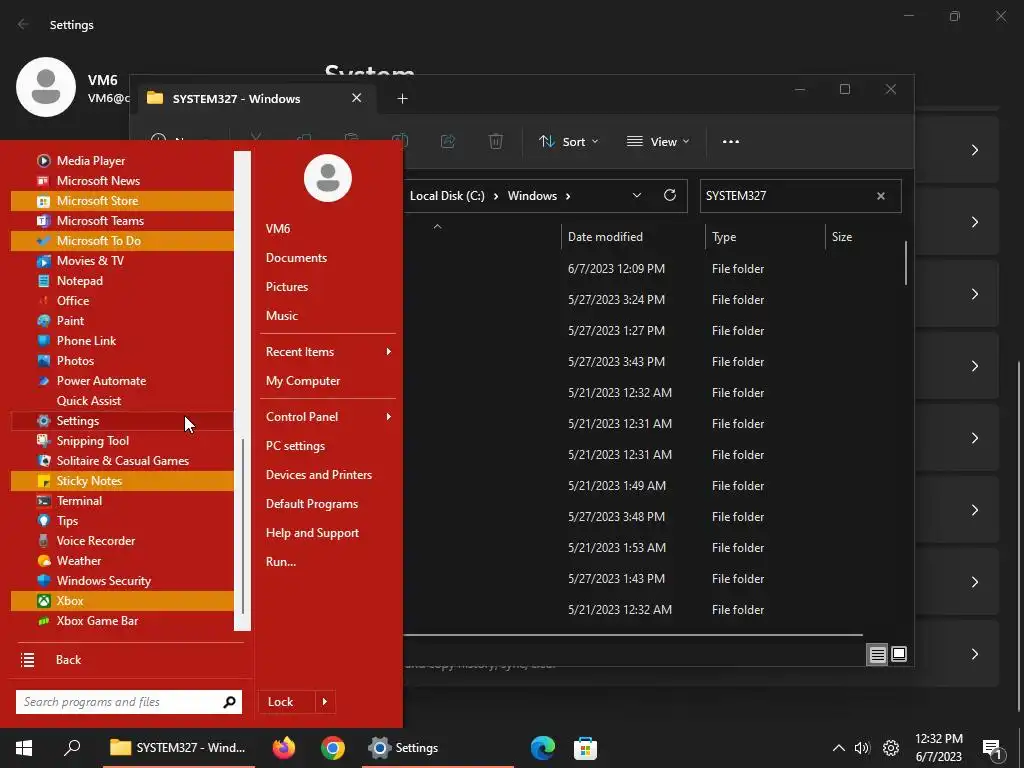Click the chevron after Windows in breadcrumb
This screenshot has height=768, width=1024.
pos(568,196)
